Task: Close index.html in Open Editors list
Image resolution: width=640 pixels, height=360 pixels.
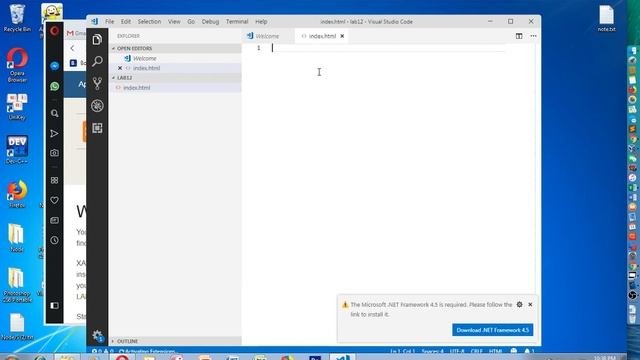Action: click(120, 68)
